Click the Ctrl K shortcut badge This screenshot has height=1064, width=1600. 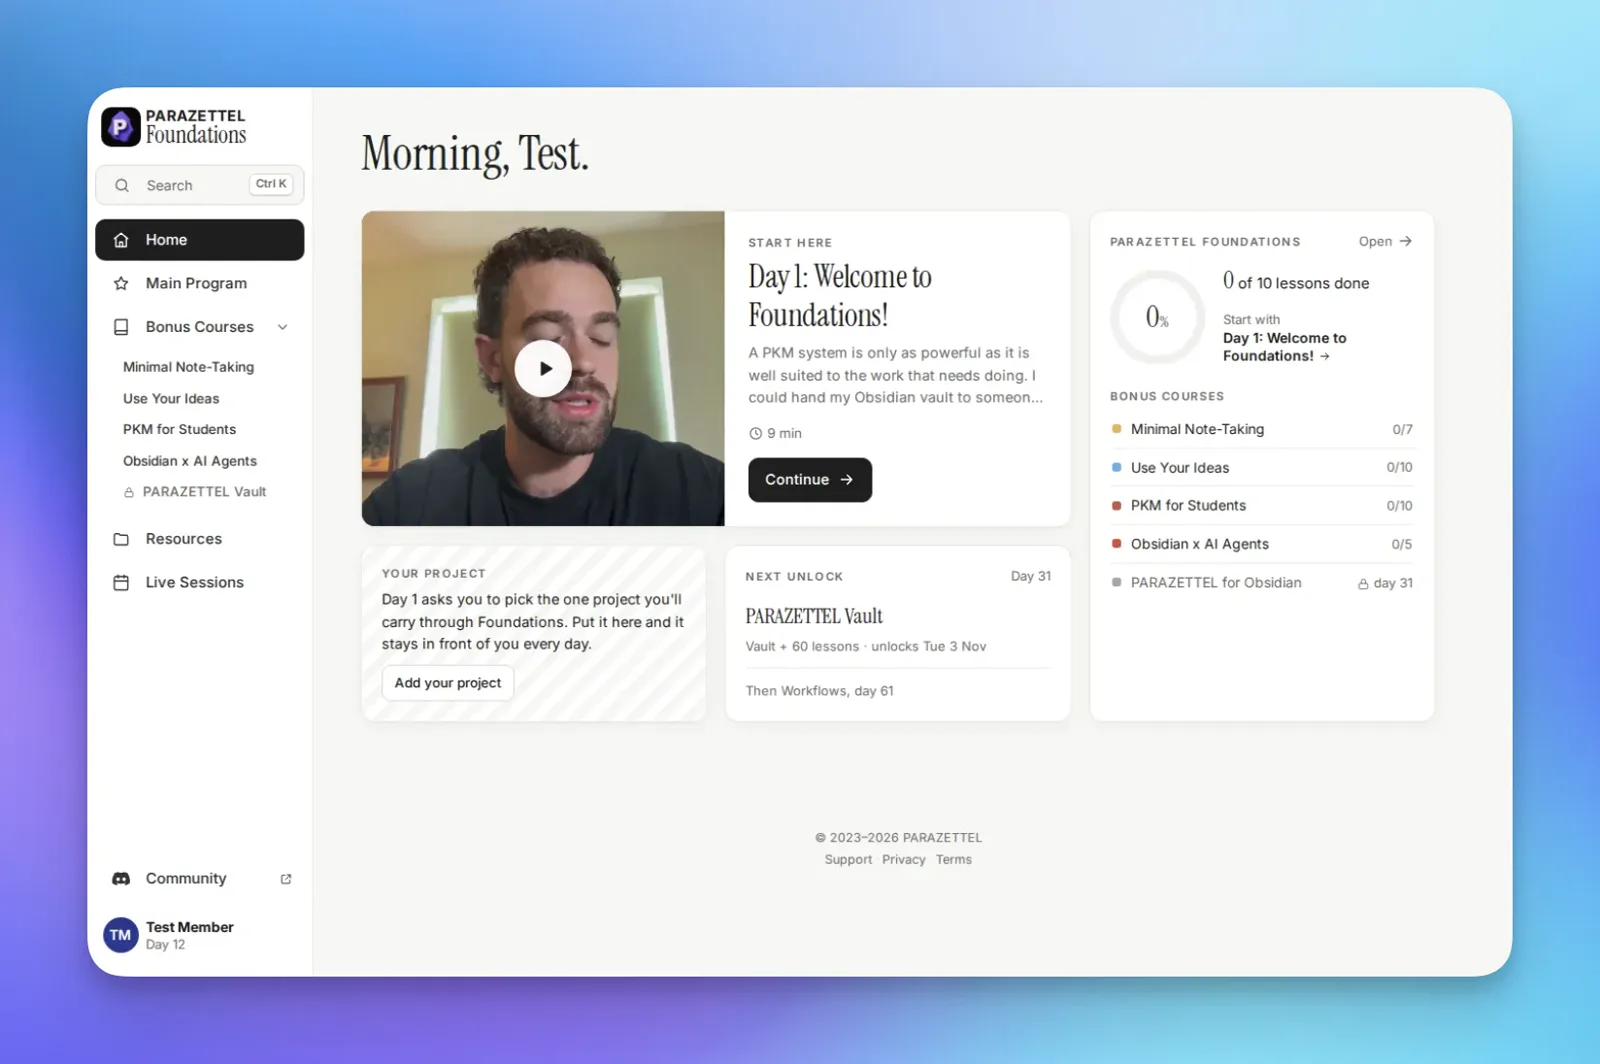pos(271,184)
